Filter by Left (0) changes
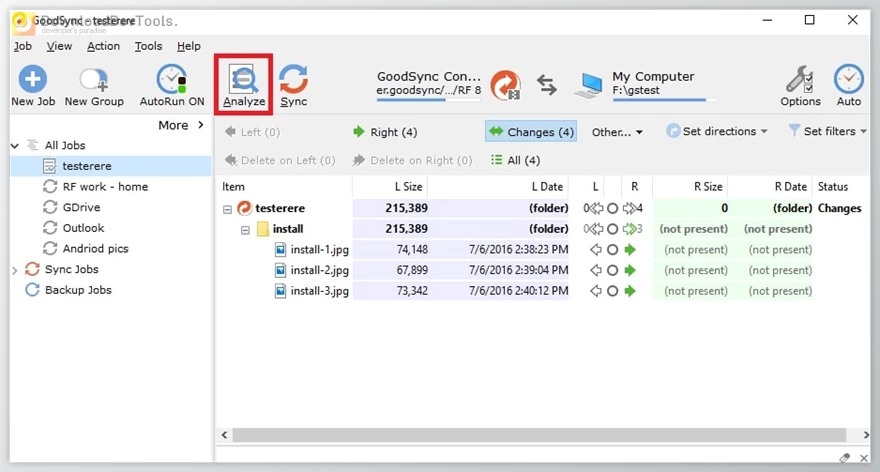Screen dimensions: 880x472 (252, 132)
